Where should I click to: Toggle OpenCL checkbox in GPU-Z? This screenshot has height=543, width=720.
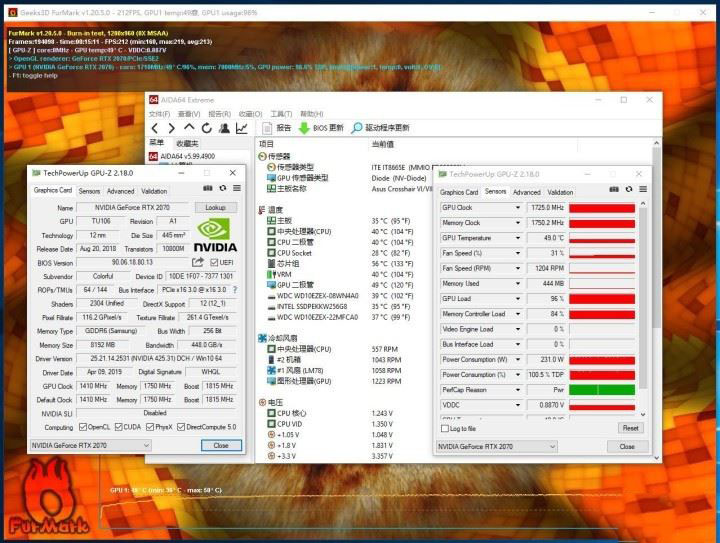83,427
